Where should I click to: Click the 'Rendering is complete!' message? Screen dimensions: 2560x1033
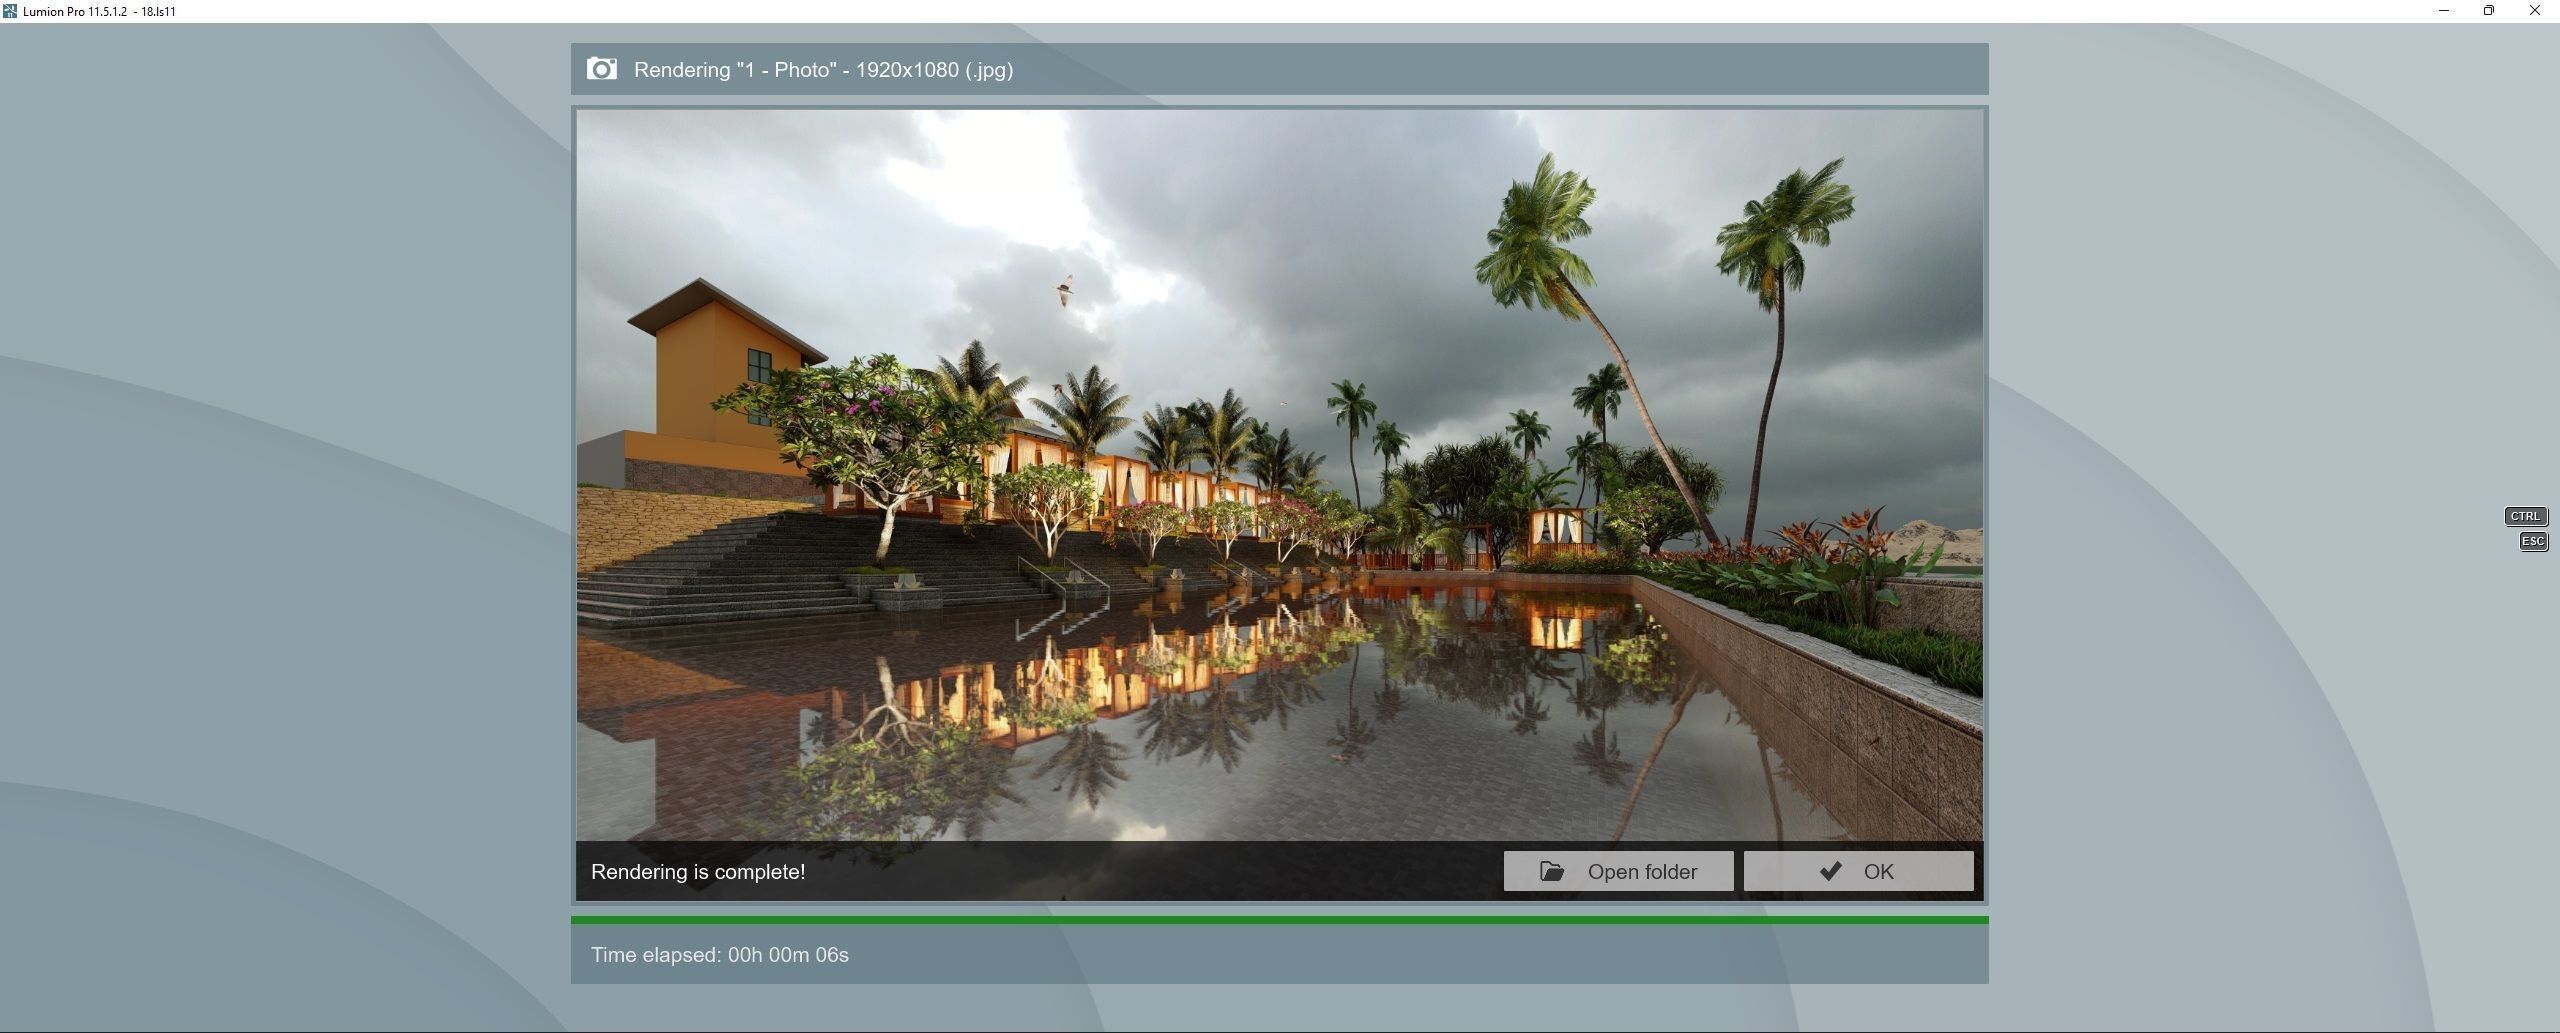click(698, 872)
